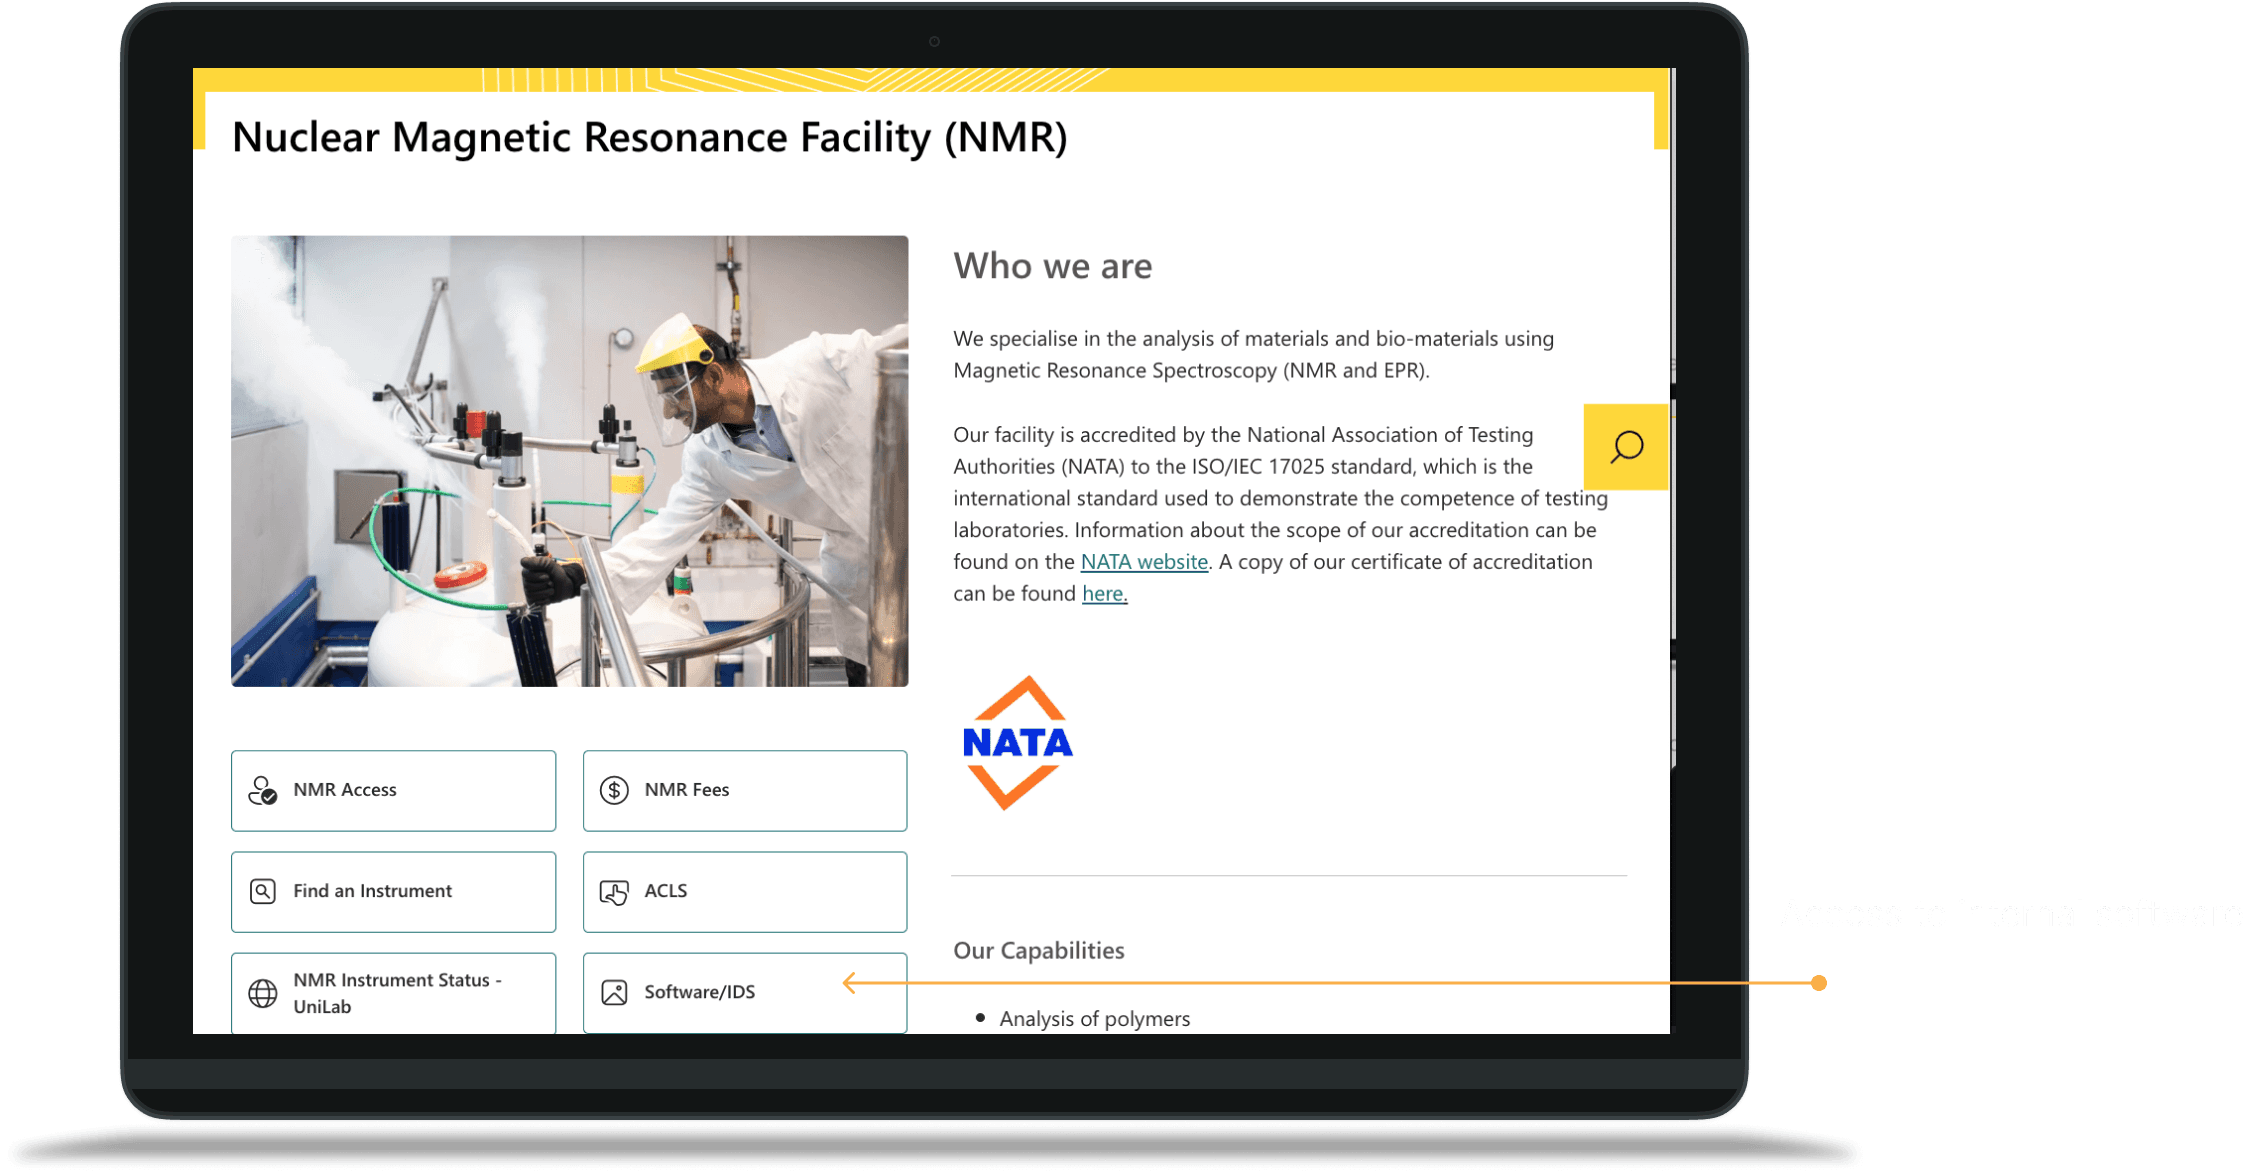Open the accreditation certificate 'here' link
Image resolution: width=2245 pixels, height=1171 pixels.
click(1104, 594)
